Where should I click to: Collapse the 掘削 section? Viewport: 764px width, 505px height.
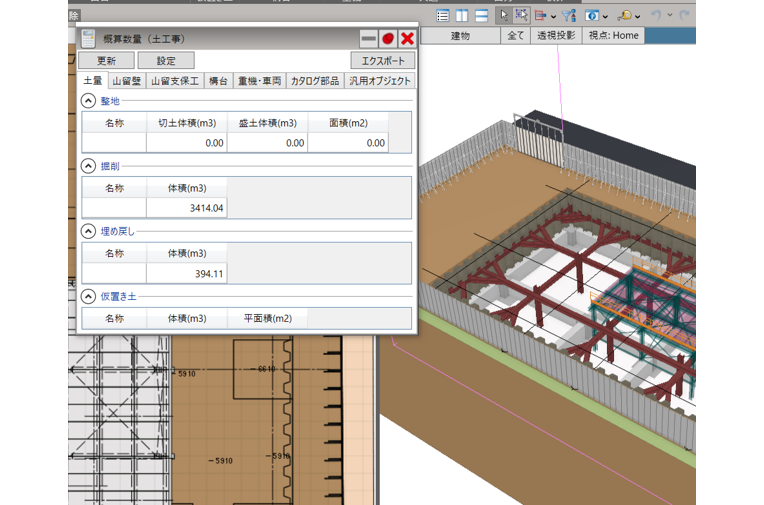pyautogui.click(x=88, y=166)
